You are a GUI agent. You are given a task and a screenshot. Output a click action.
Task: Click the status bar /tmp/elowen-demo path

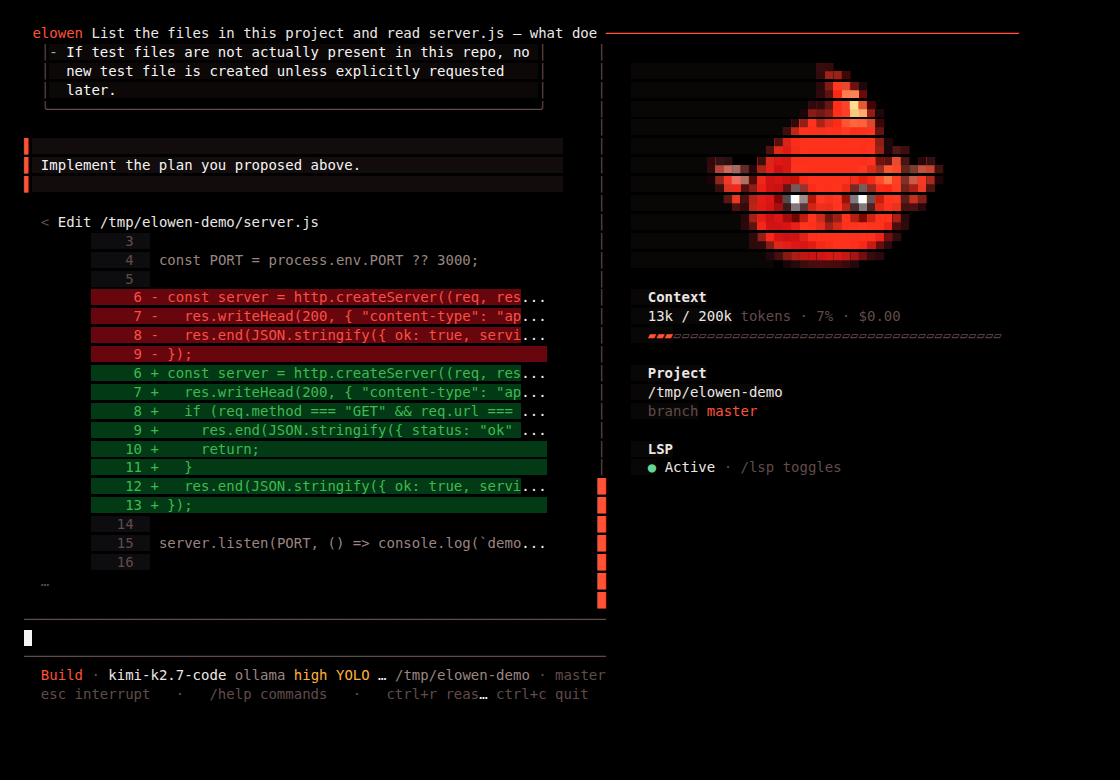tap(462, 675)
